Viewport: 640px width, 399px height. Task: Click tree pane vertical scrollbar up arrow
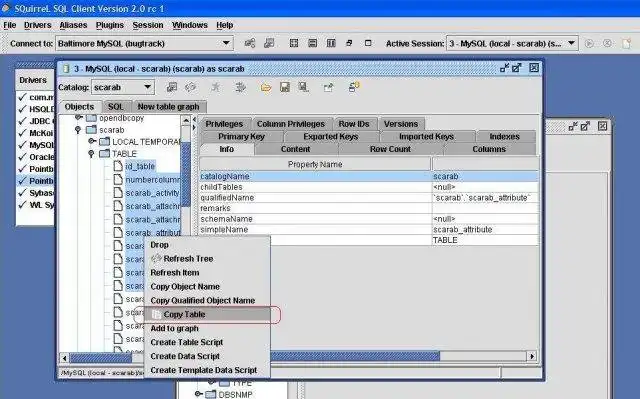(x=186, y=120)
